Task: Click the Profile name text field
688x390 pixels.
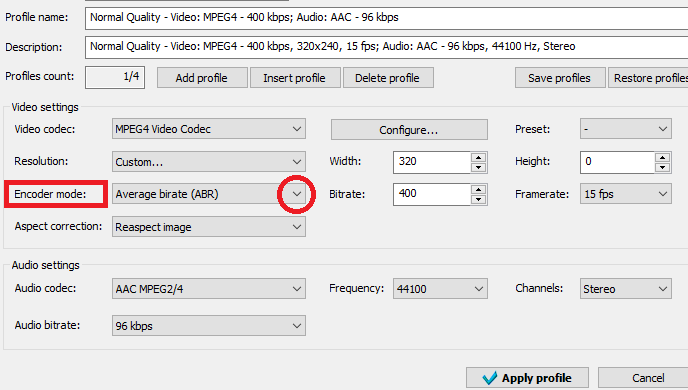Action: pyautogui.click(x=386, y=18)
